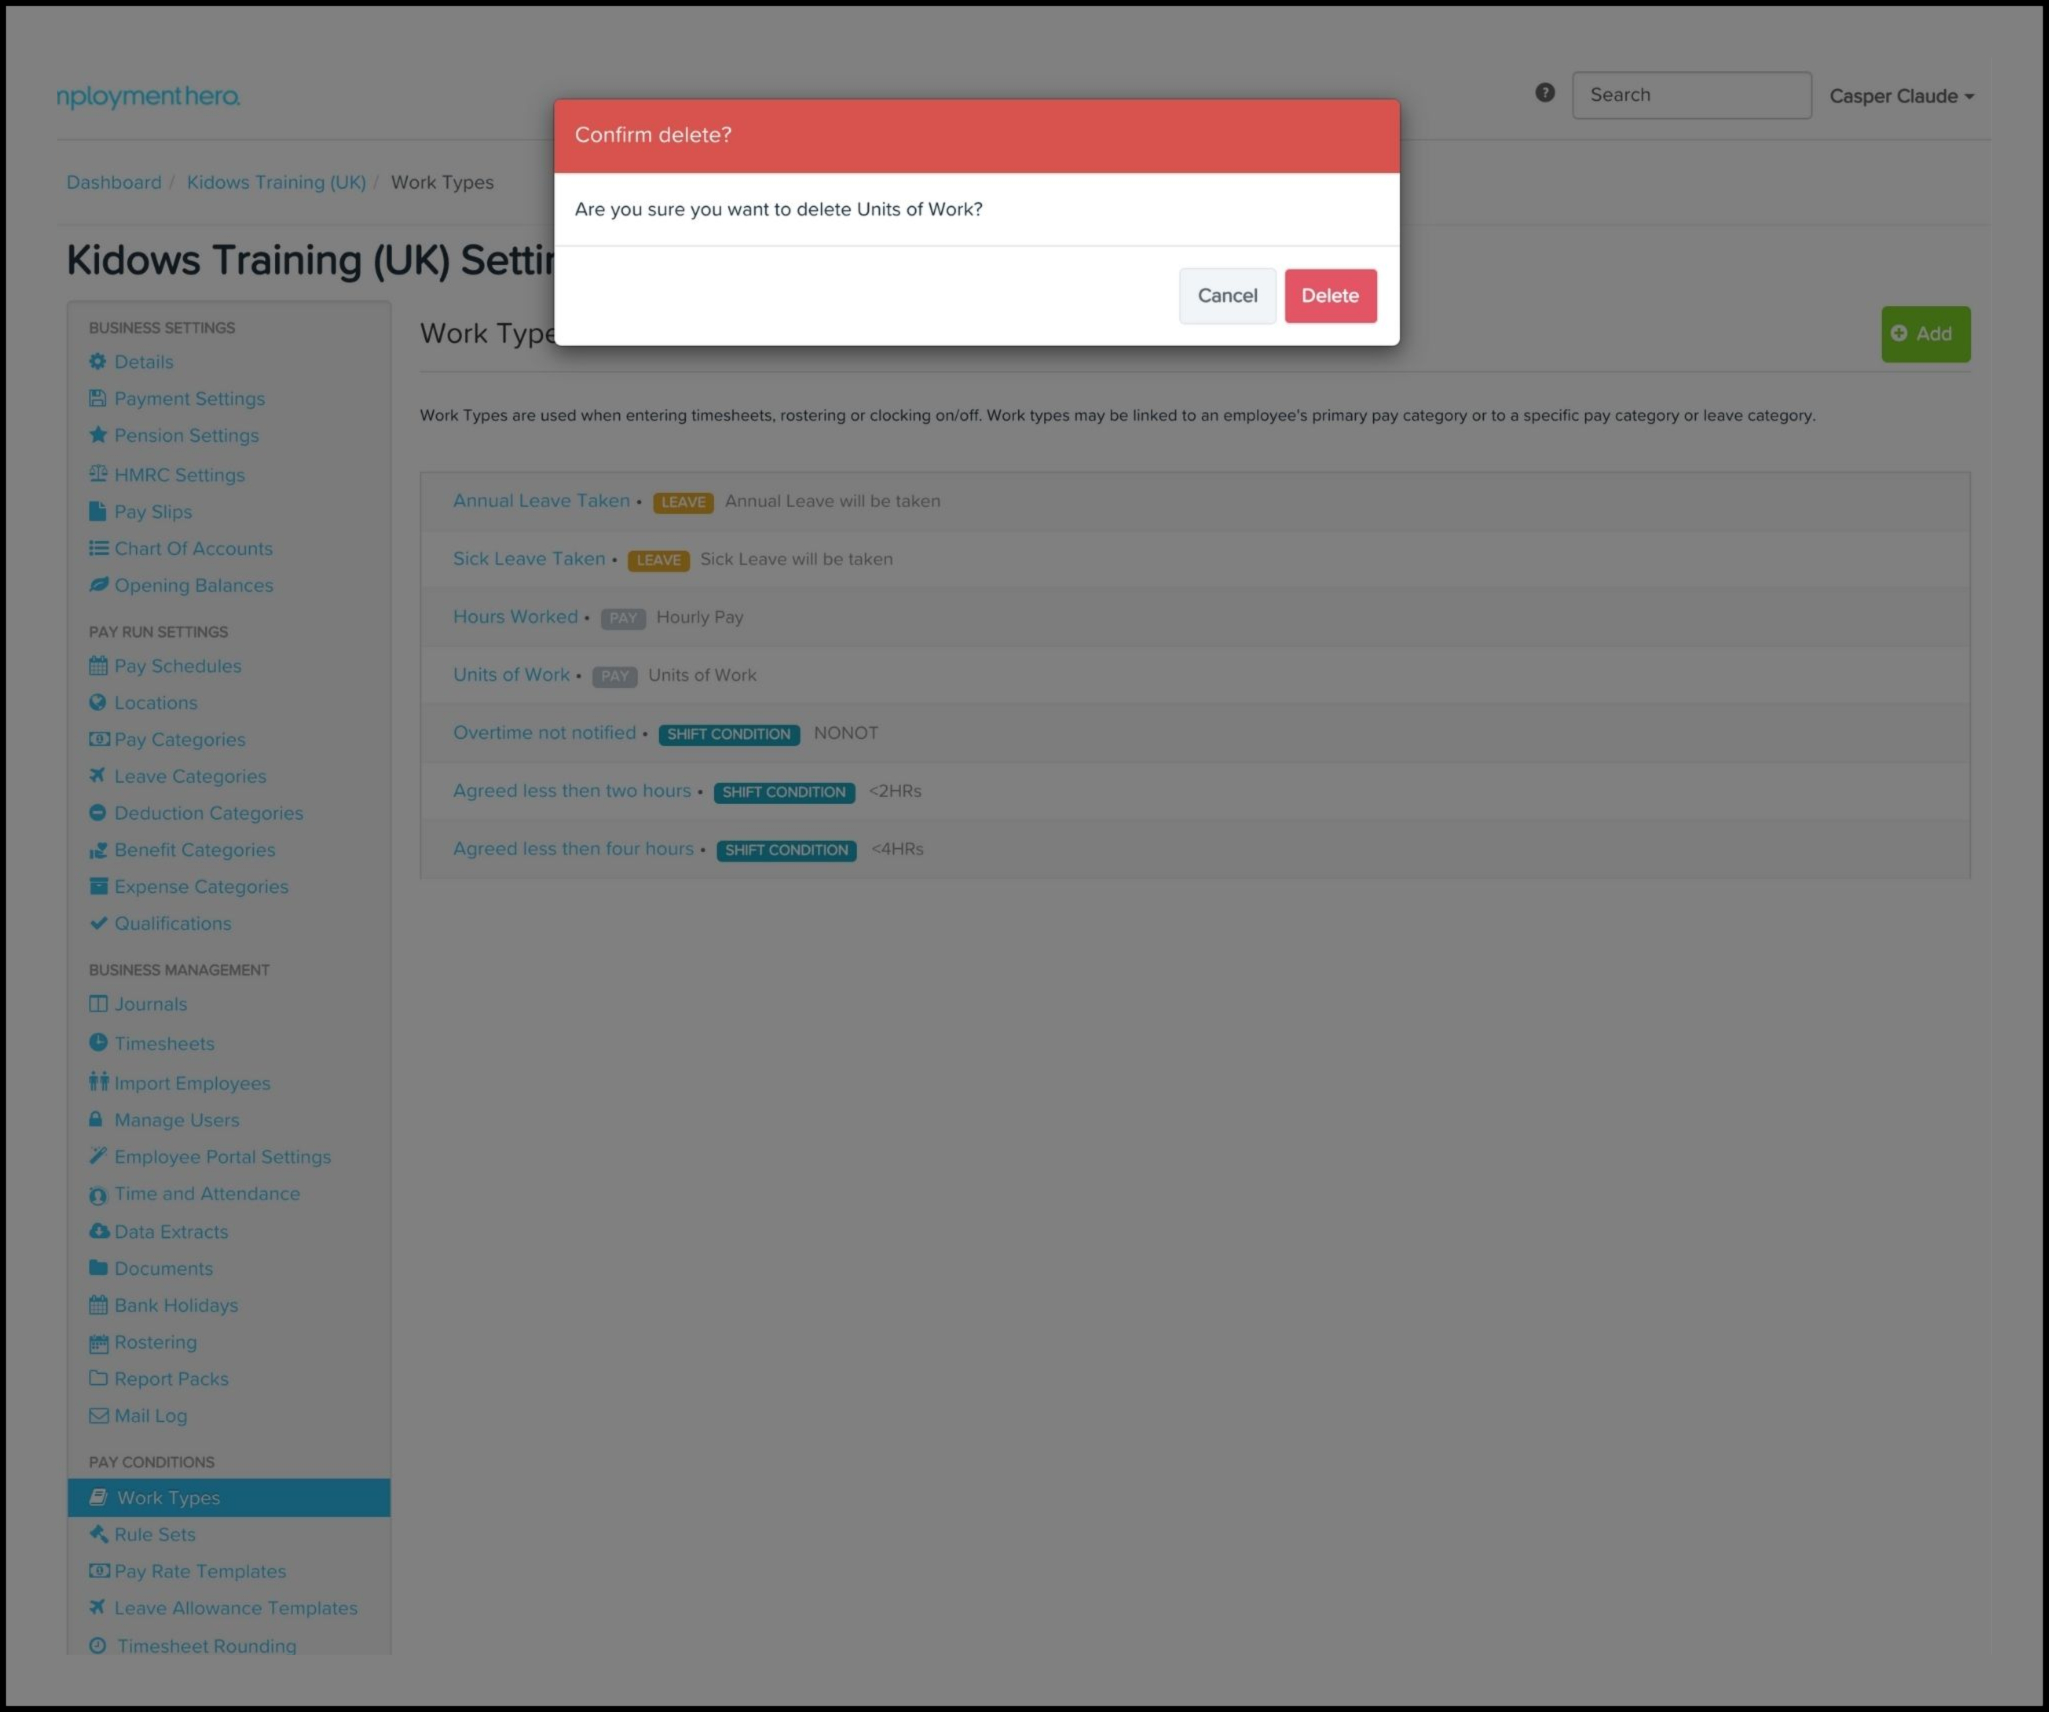Image resolution: width=2049 pixels, height=1712 pixels.
Task: Click the help question mark icon
Action: pyautogui.click(x=1544, y=93)
